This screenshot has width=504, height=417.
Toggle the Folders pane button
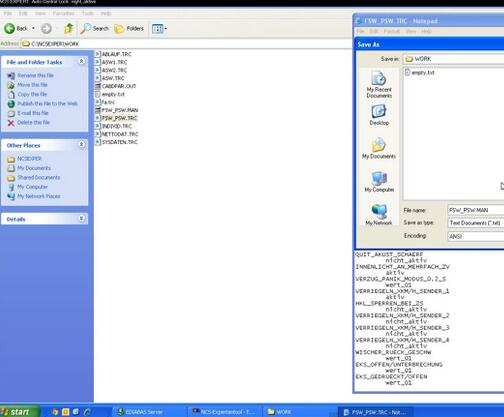129,29
